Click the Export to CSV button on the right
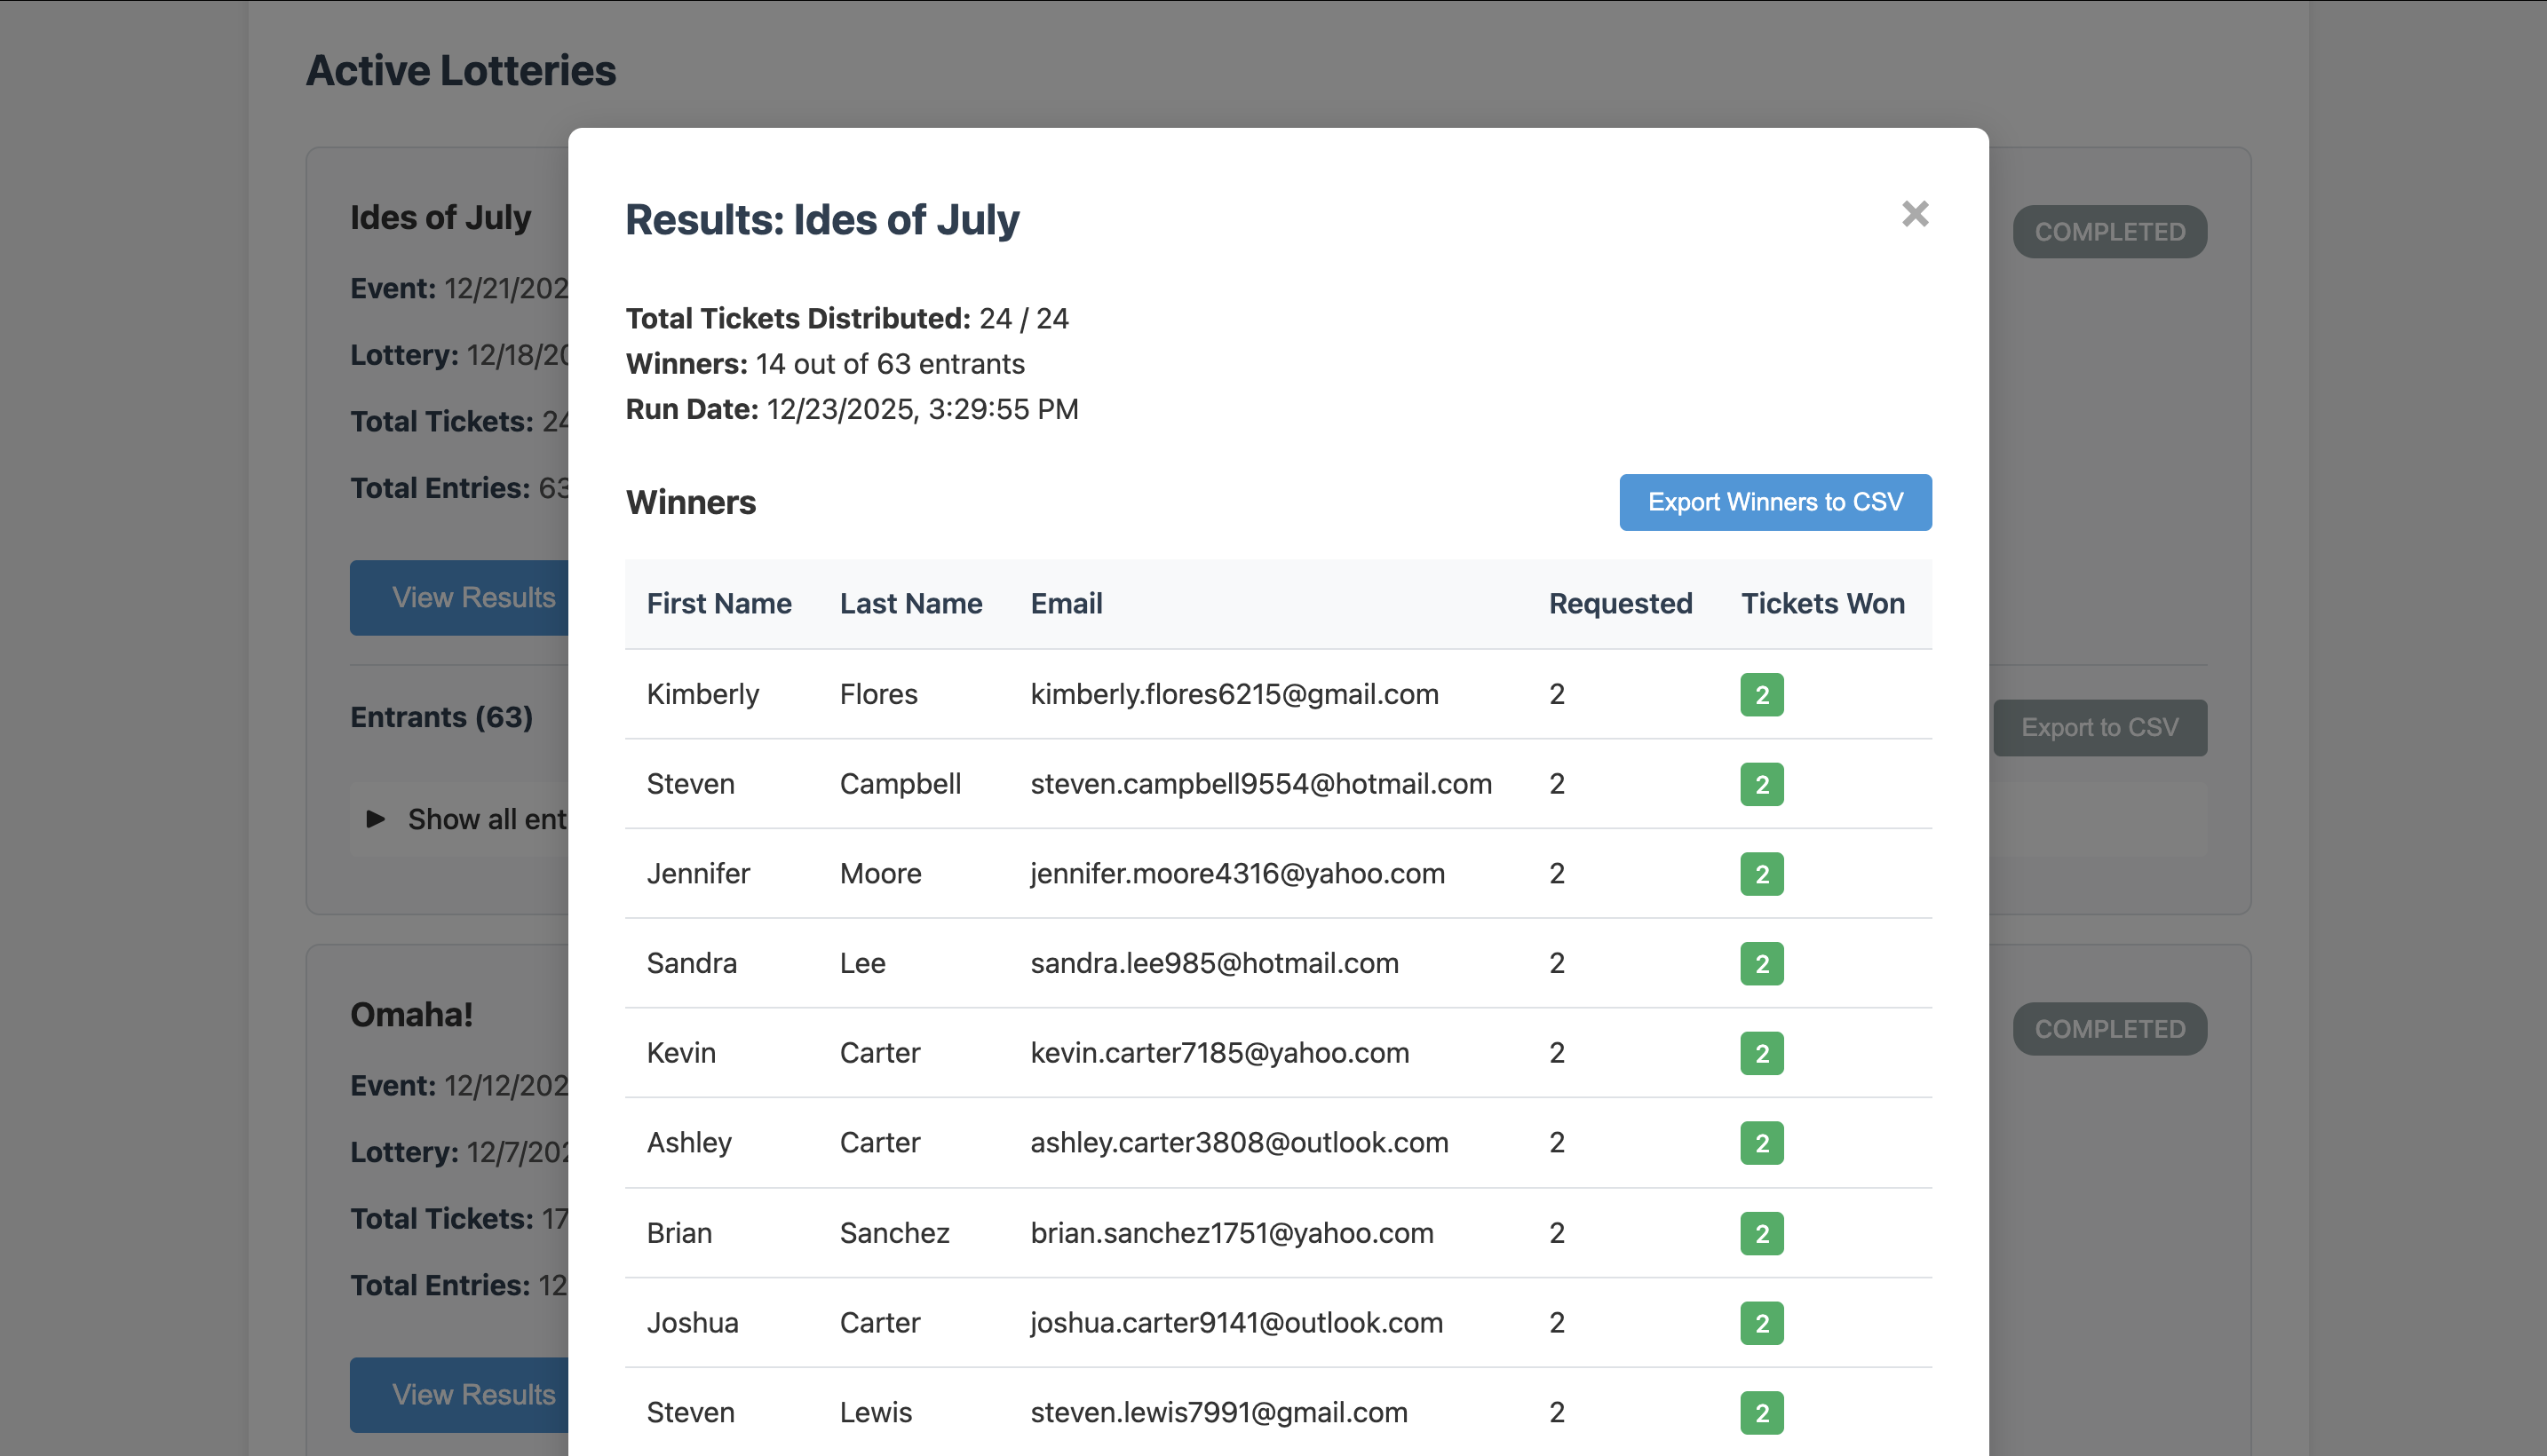Image resolution: width=2547 pixels, height=1456 pixels. click(2100, 727)
